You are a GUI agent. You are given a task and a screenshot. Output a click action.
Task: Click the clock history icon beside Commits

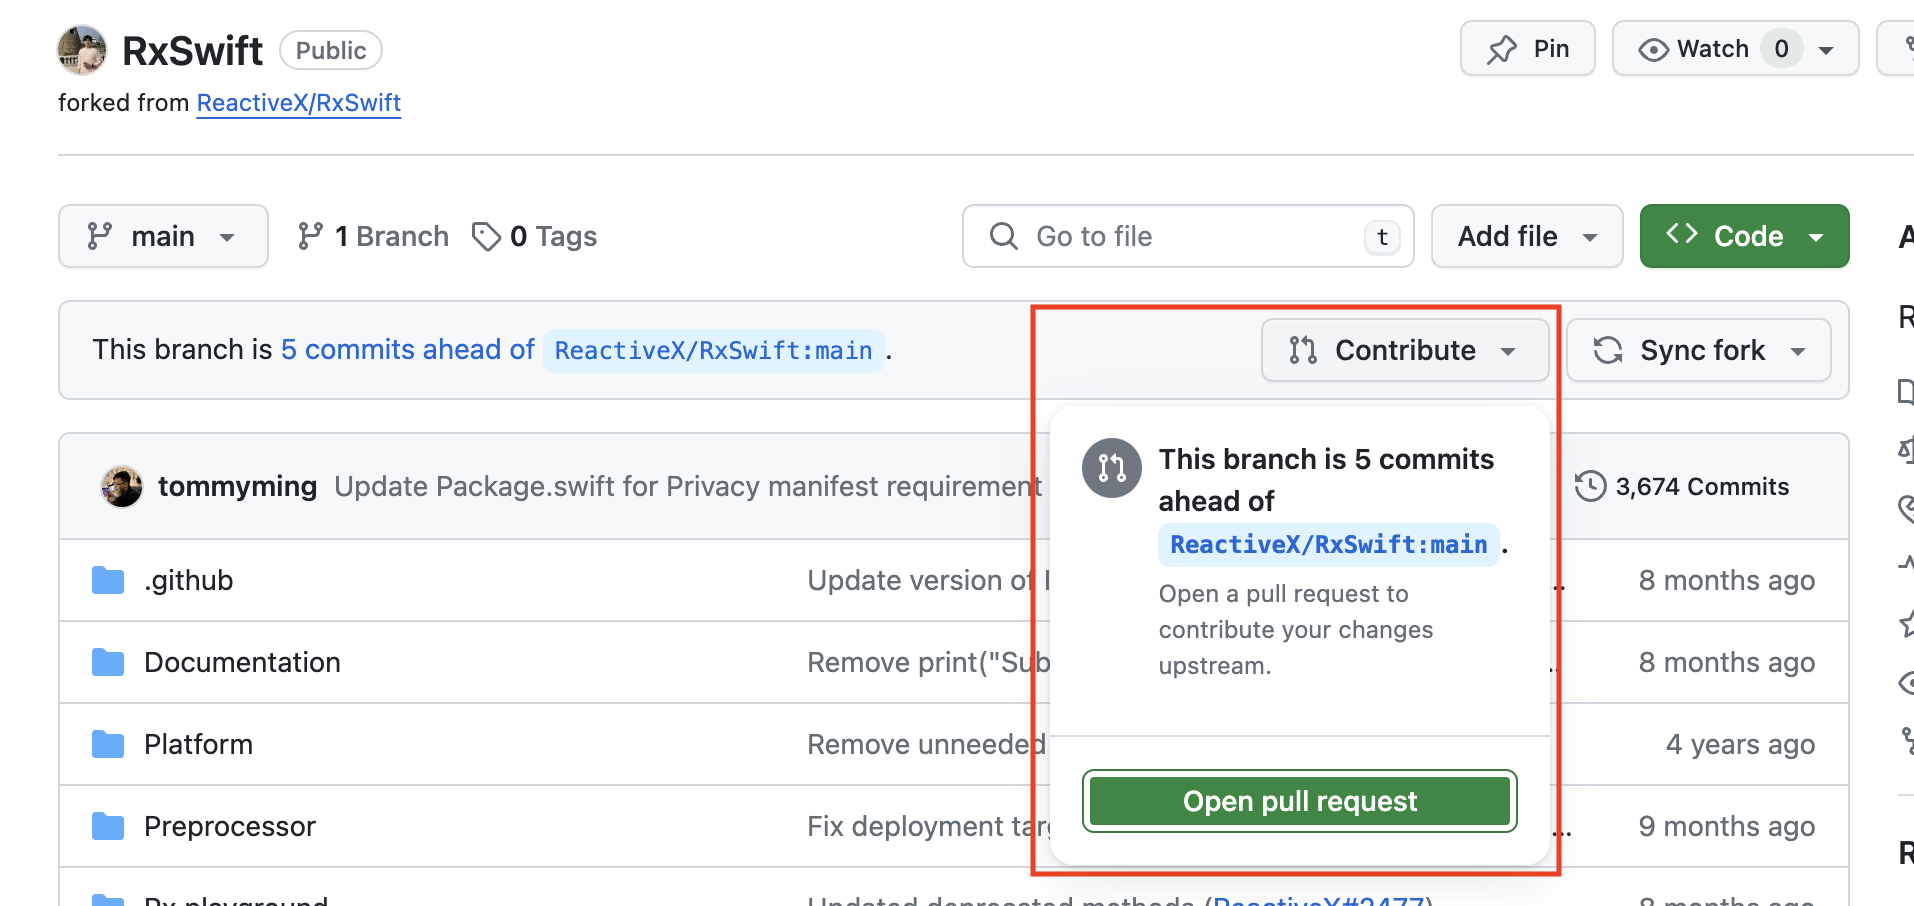1590,487
